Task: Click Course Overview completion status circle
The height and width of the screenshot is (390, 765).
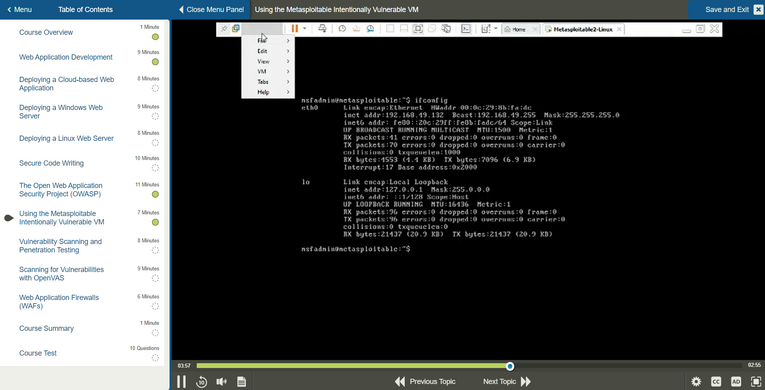Action: tap(155, 37)
